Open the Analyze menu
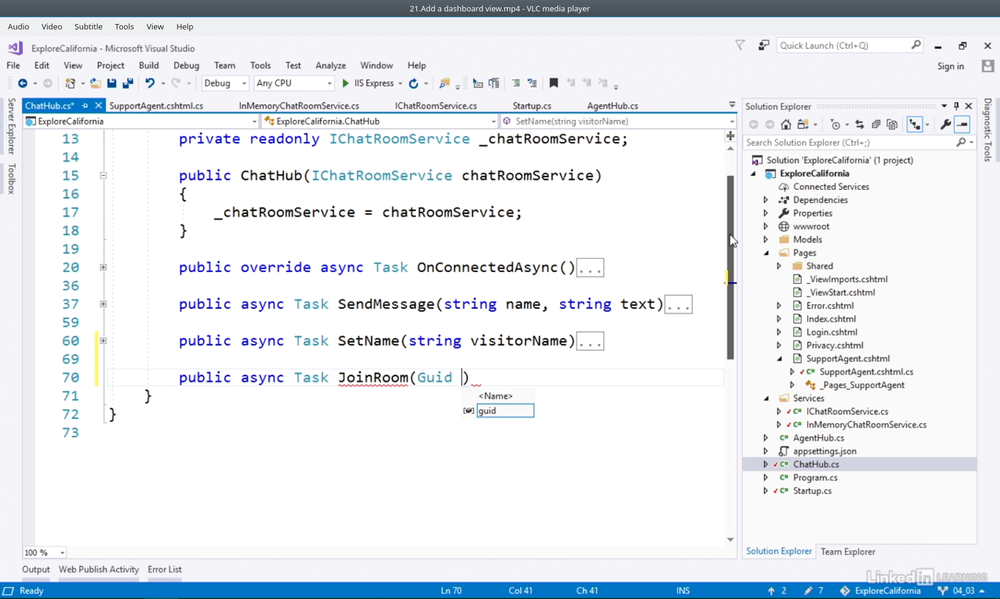The image size is (1000, 599). (330, 66)
